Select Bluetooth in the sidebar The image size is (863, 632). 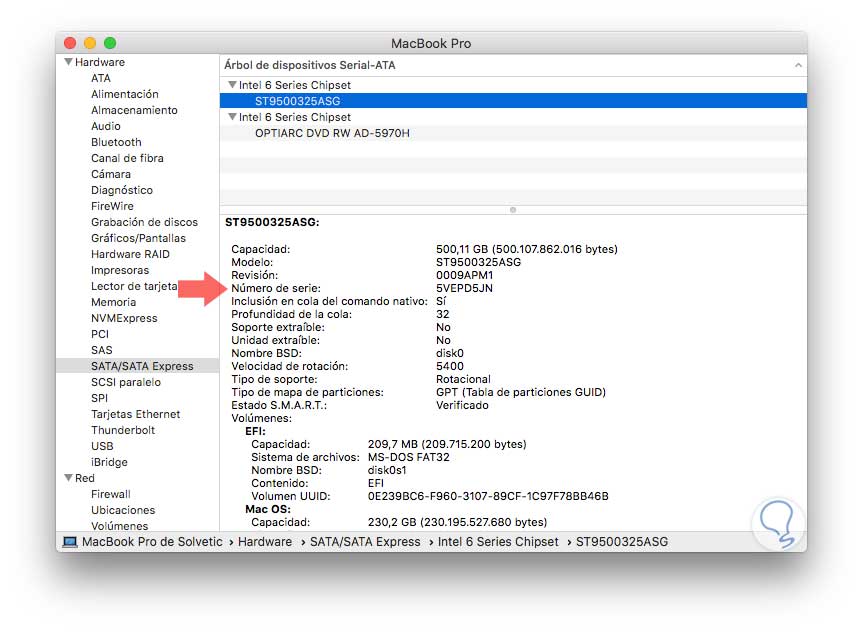pyautogui.click(x=116, y=142)
